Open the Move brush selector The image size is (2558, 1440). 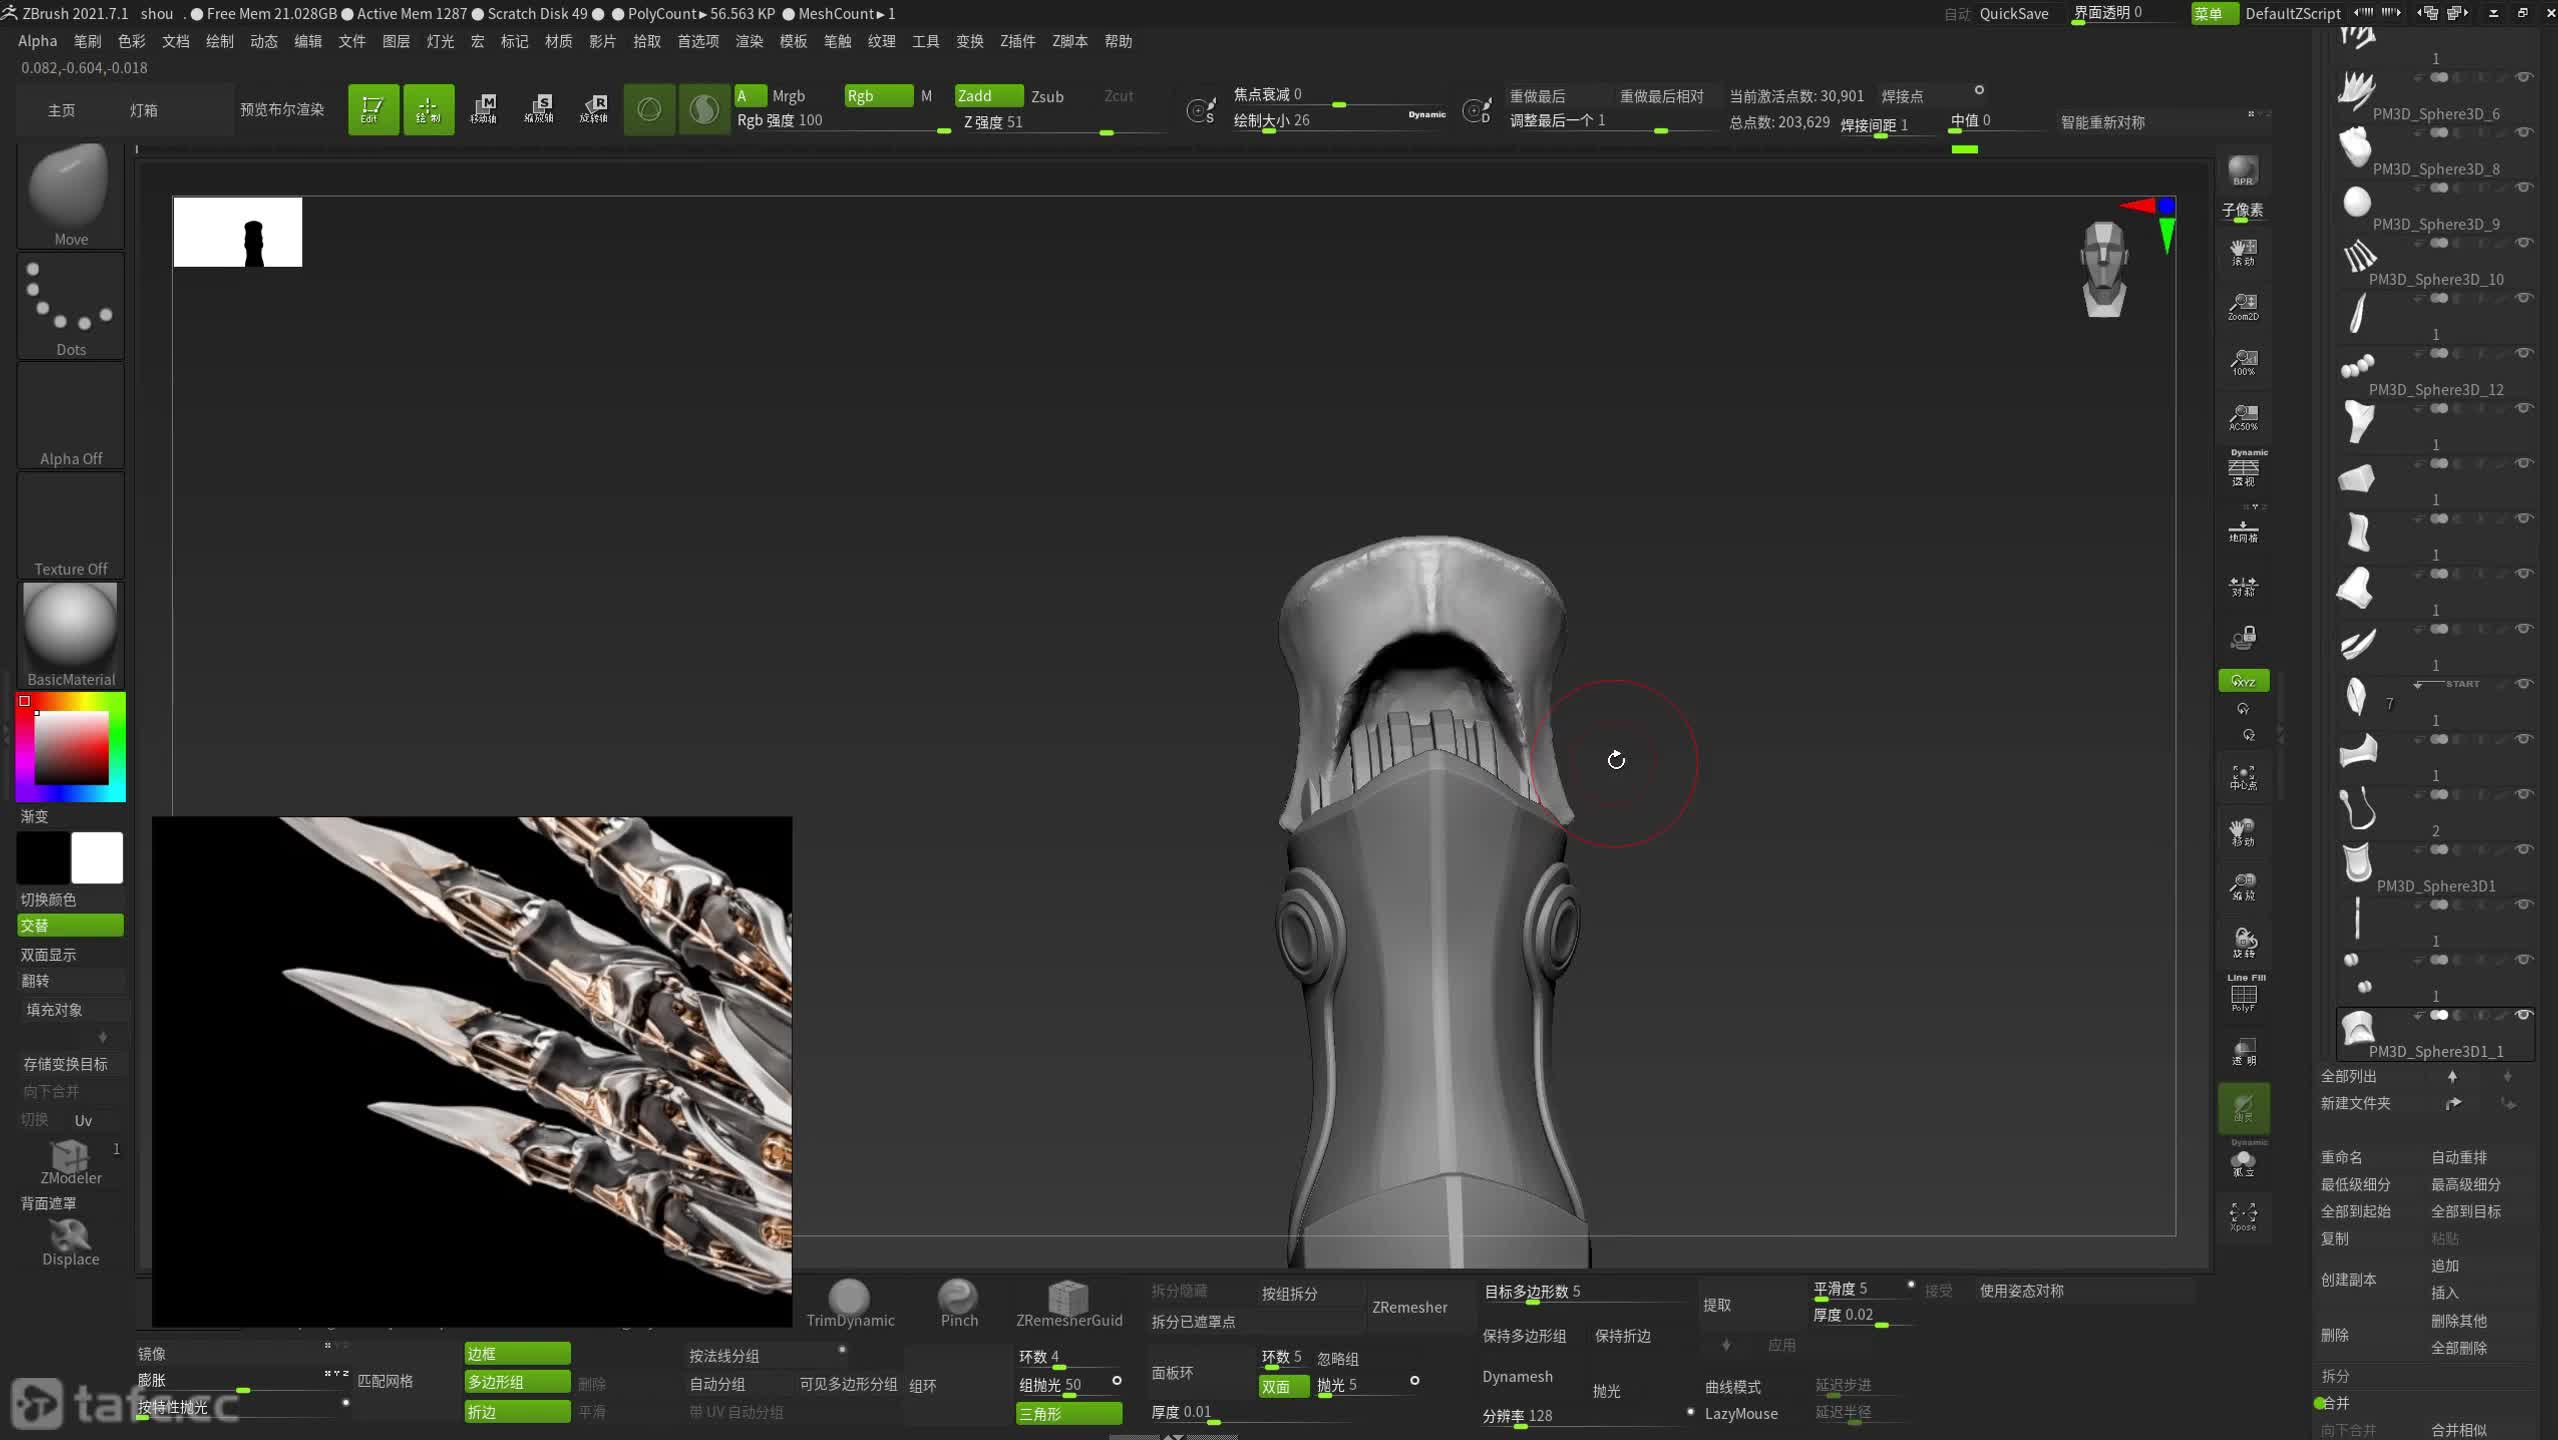70,196
